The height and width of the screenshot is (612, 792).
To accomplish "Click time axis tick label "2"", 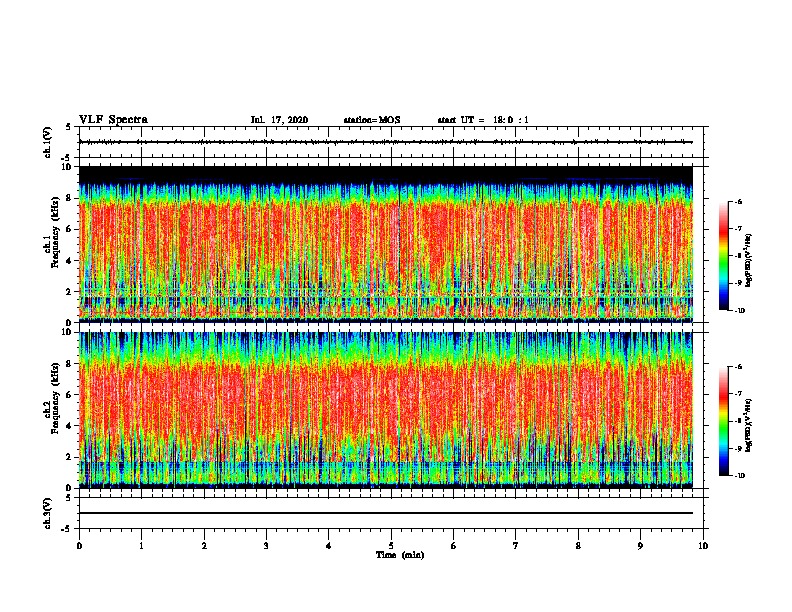I will (x=204, y=546).
